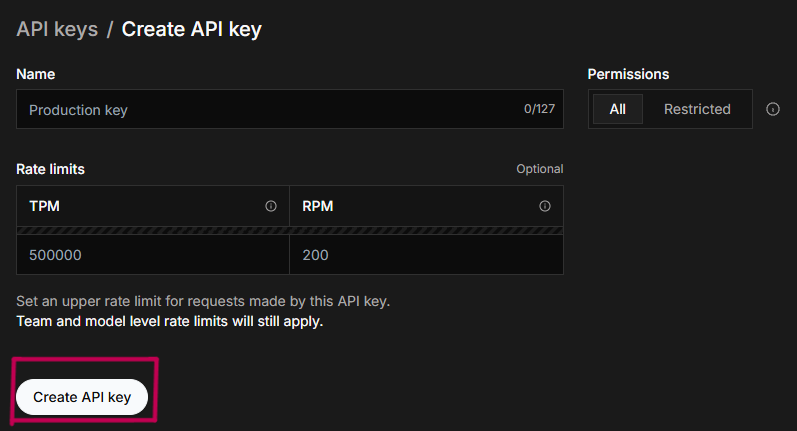This screenshot has width=797, height=431.
Task: Click the Create API key breadcrumb title
Action: pyautogui.click(x=192, y=29)
